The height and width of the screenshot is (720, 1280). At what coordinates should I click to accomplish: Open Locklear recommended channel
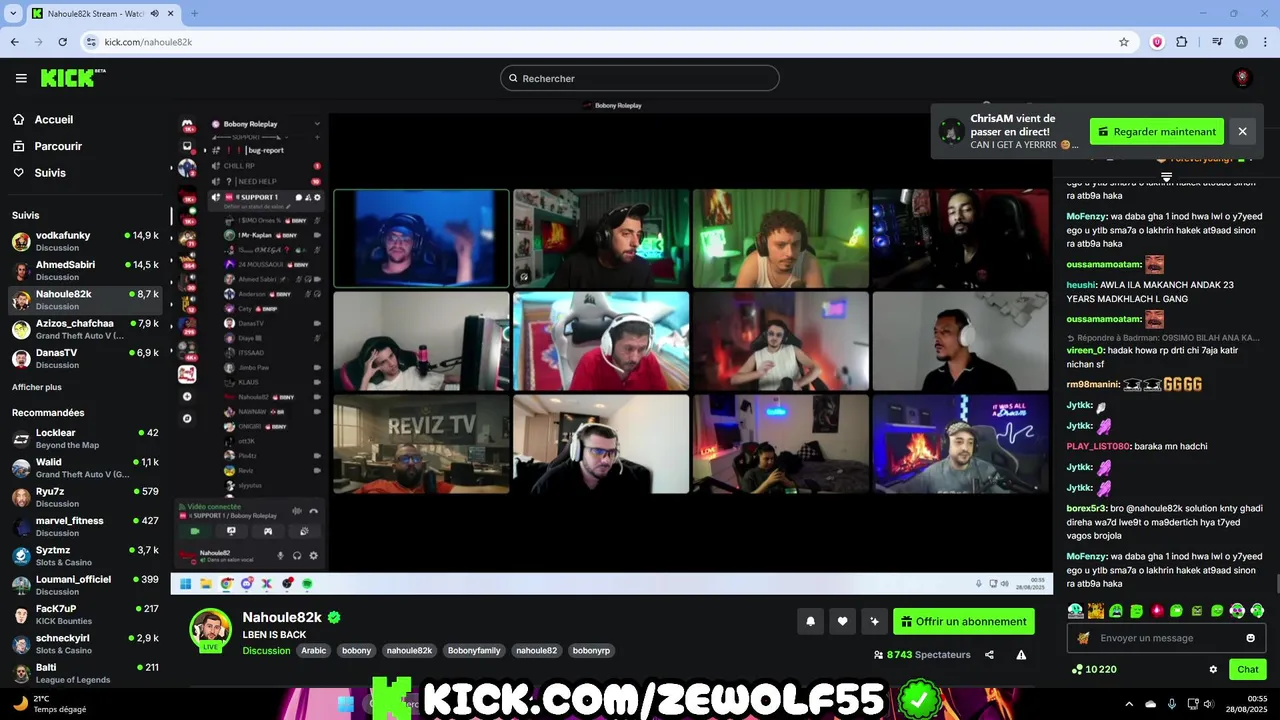[x=85, y=438]
